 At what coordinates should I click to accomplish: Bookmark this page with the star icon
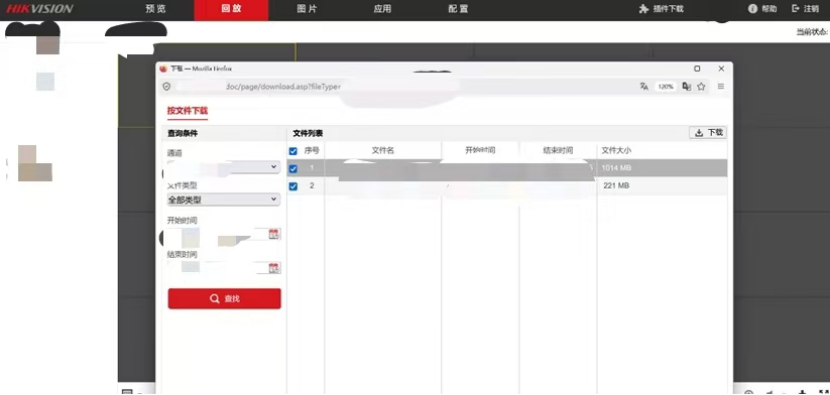[x=701, y=86]
